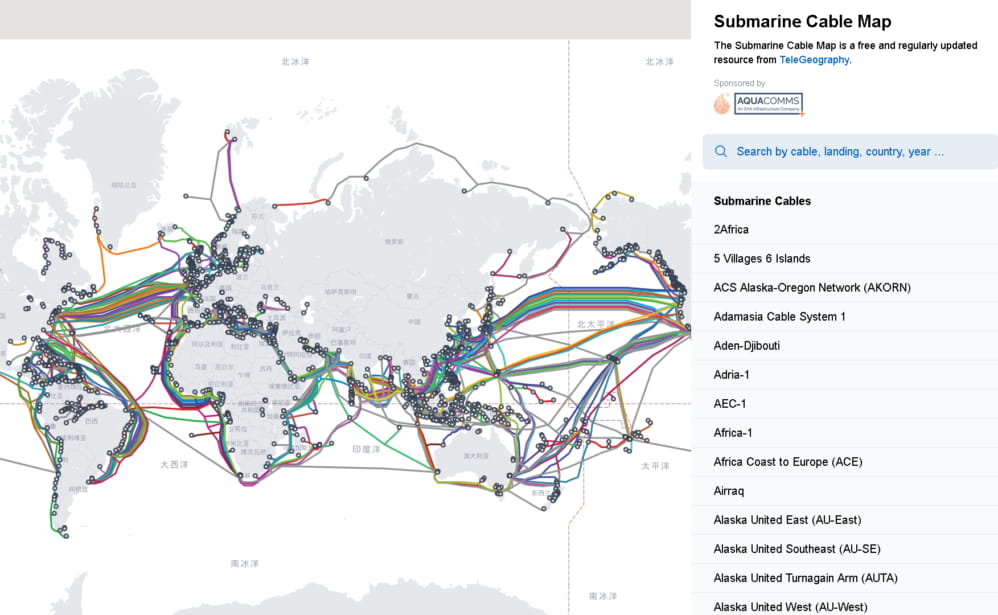Focus the cable search input field
The height and width of the screenshot is (615, 998).
850,152
